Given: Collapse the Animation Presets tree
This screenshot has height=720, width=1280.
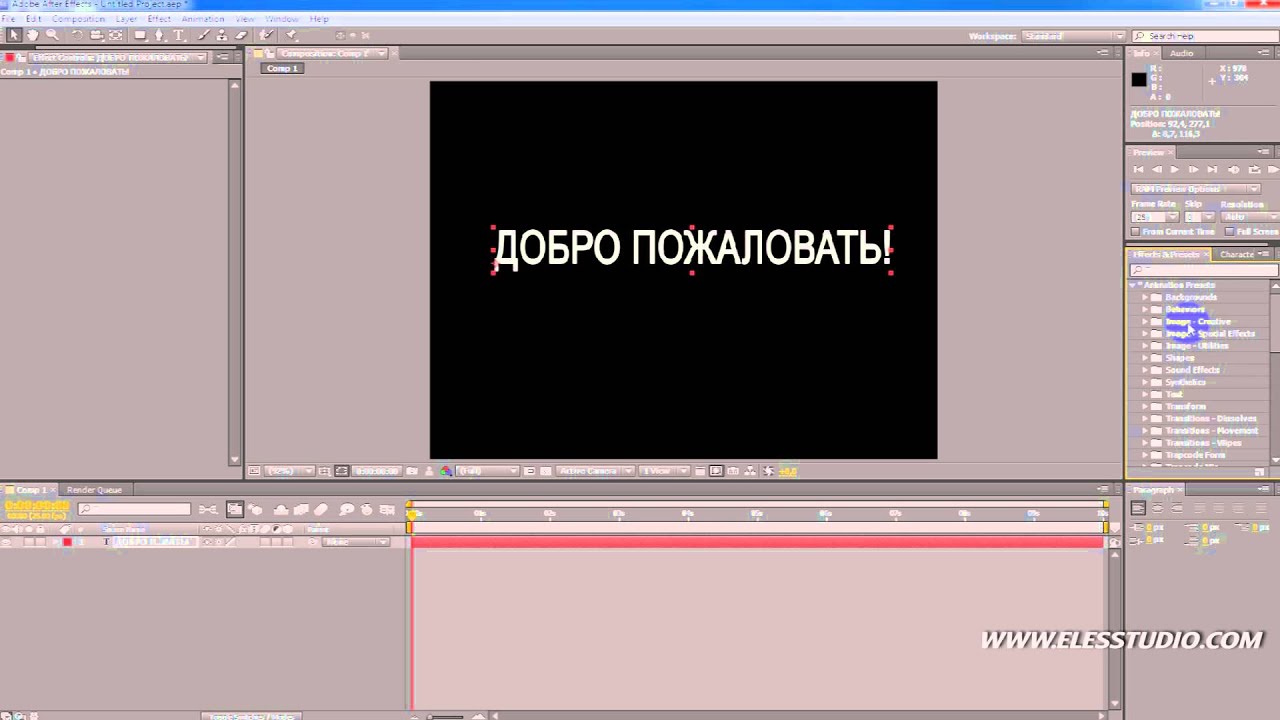Looking at the screenshot, I should (x=1133, y=285).
